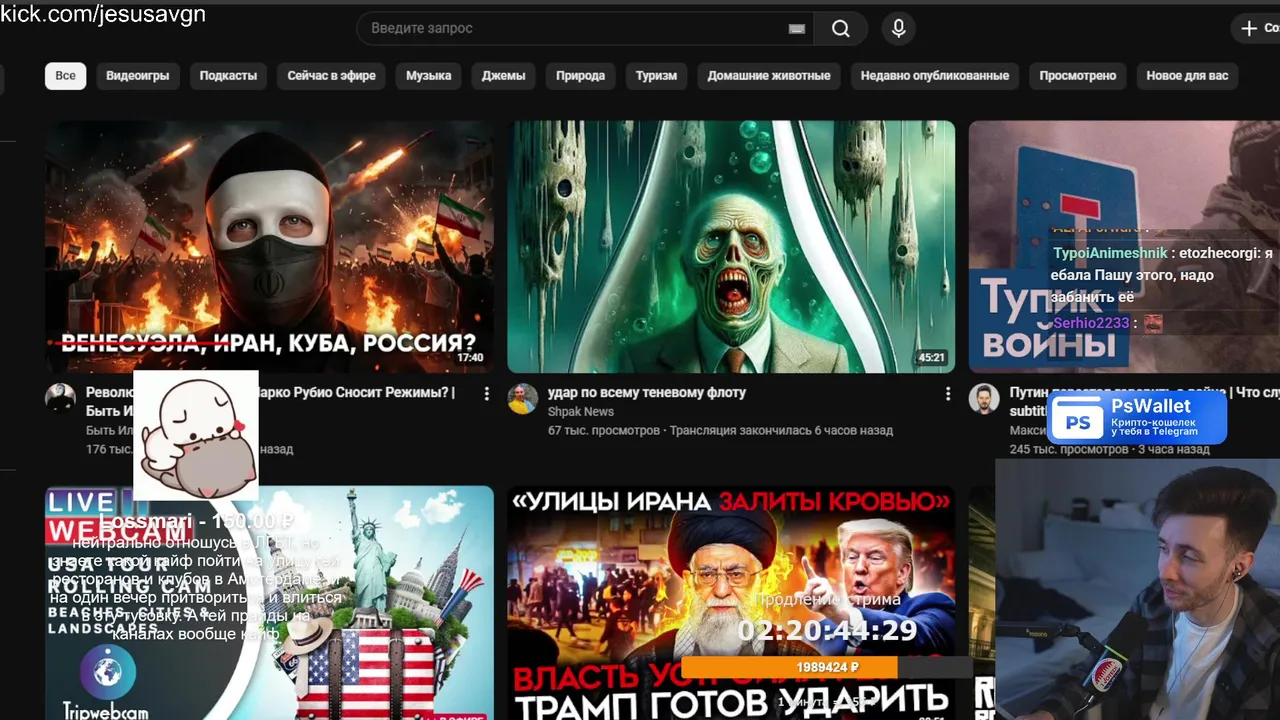Open options menu for Shpak News video

pyautogui.click(x=948, y=394)
